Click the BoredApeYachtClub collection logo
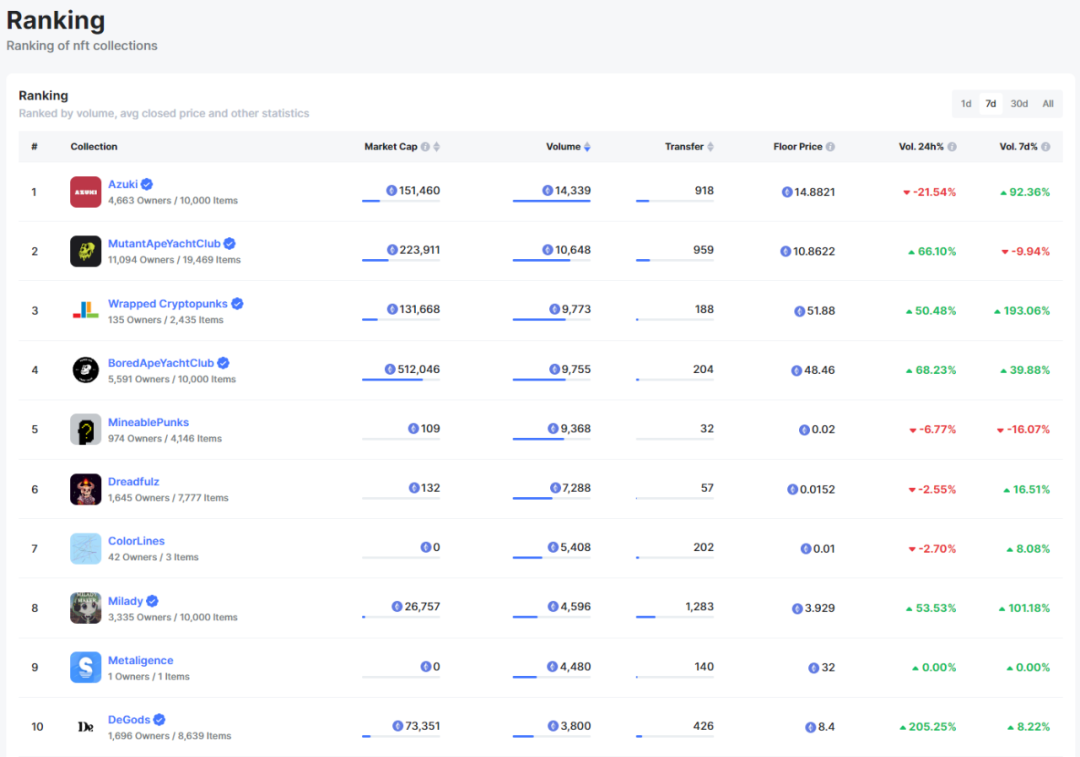 (85, 370)
